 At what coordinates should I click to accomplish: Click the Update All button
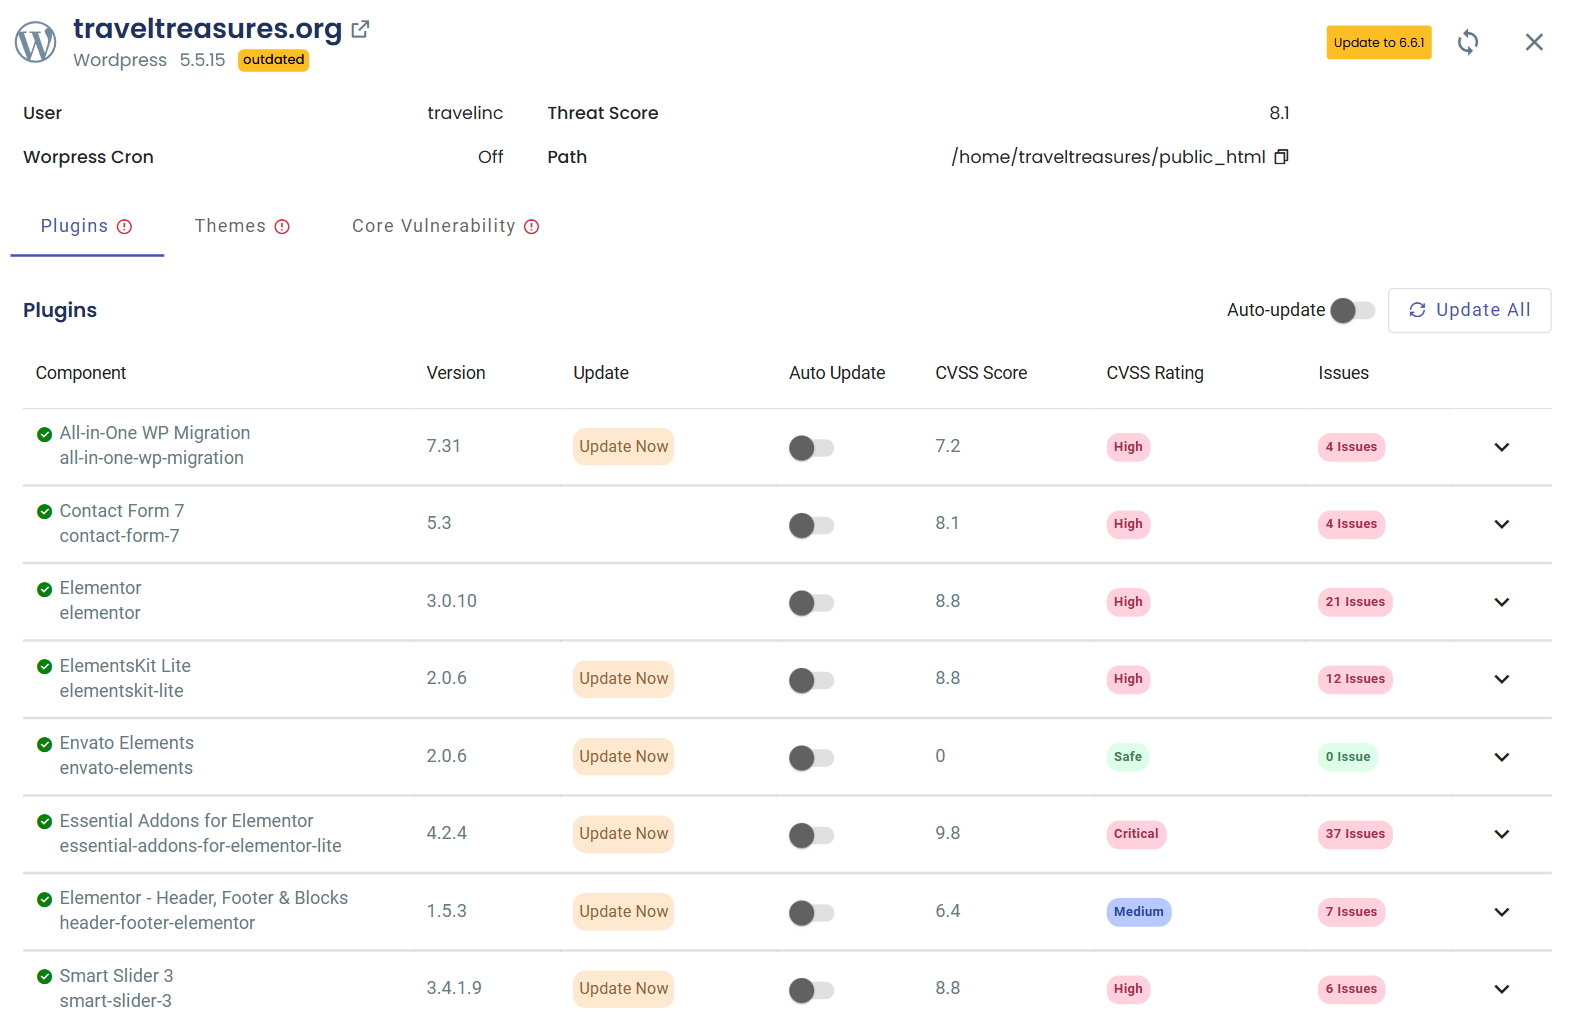click(x=1469, y=310)
